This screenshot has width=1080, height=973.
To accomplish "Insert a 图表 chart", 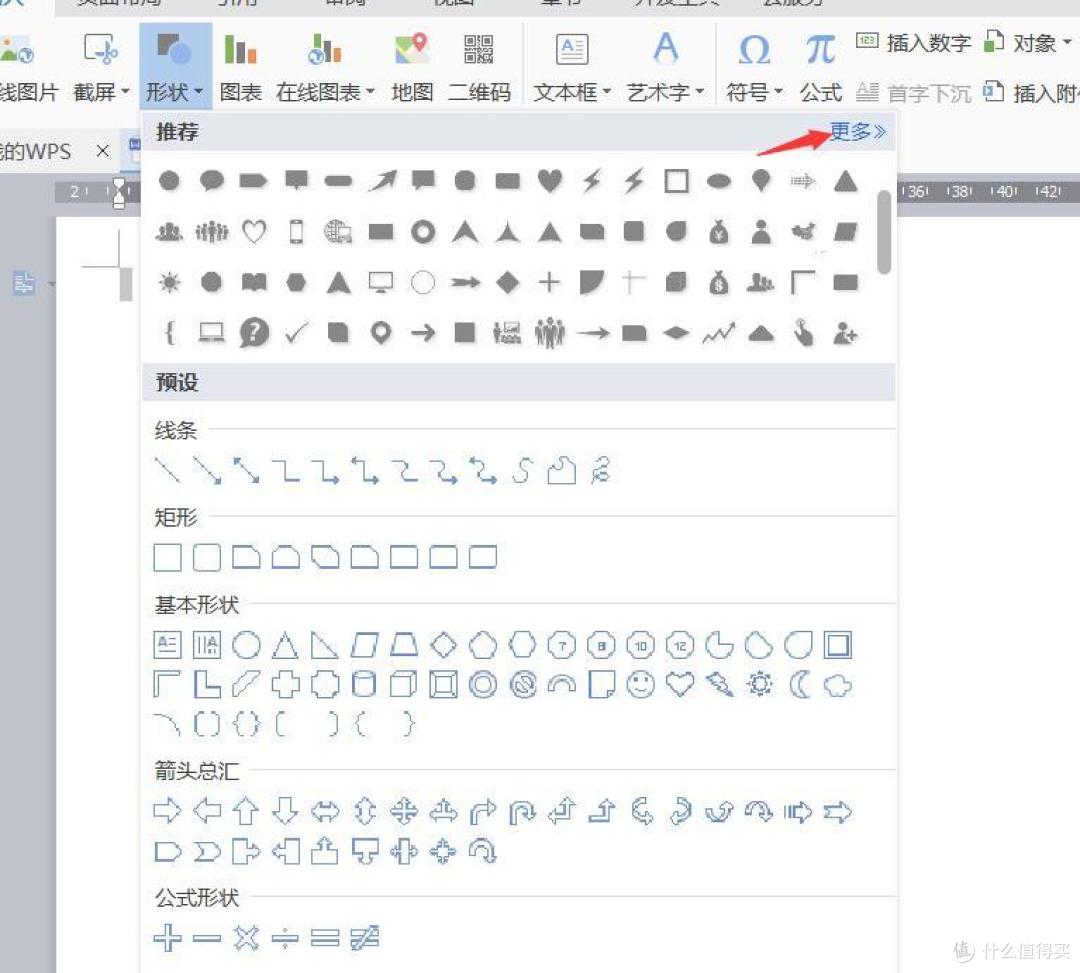I will (240, 67).
